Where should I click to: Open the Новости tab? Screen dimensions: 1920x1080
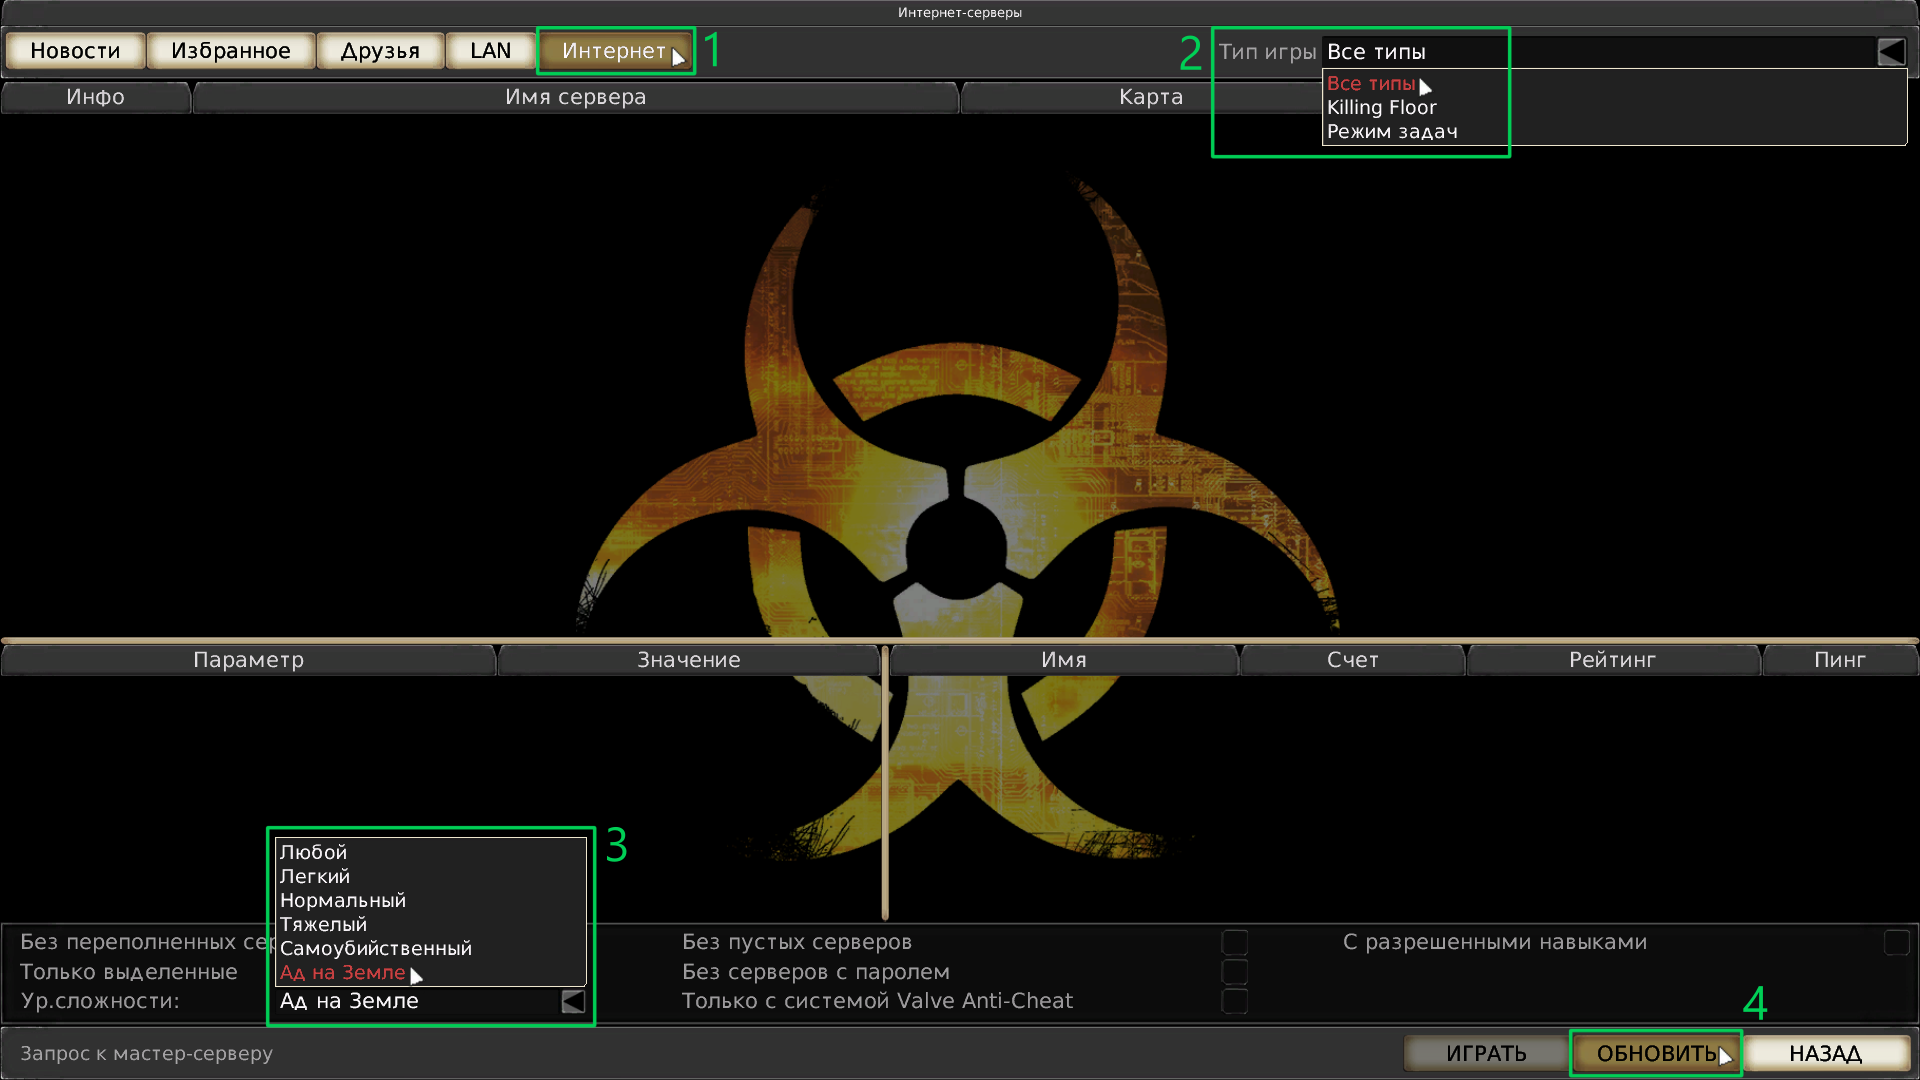75,51
